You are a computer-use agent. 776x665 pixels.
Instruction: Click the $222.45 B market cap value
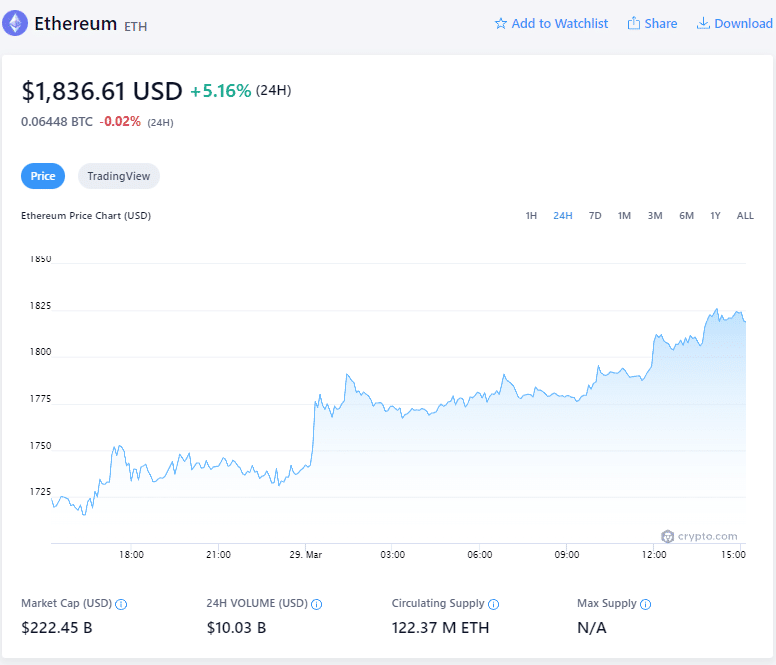57,628
